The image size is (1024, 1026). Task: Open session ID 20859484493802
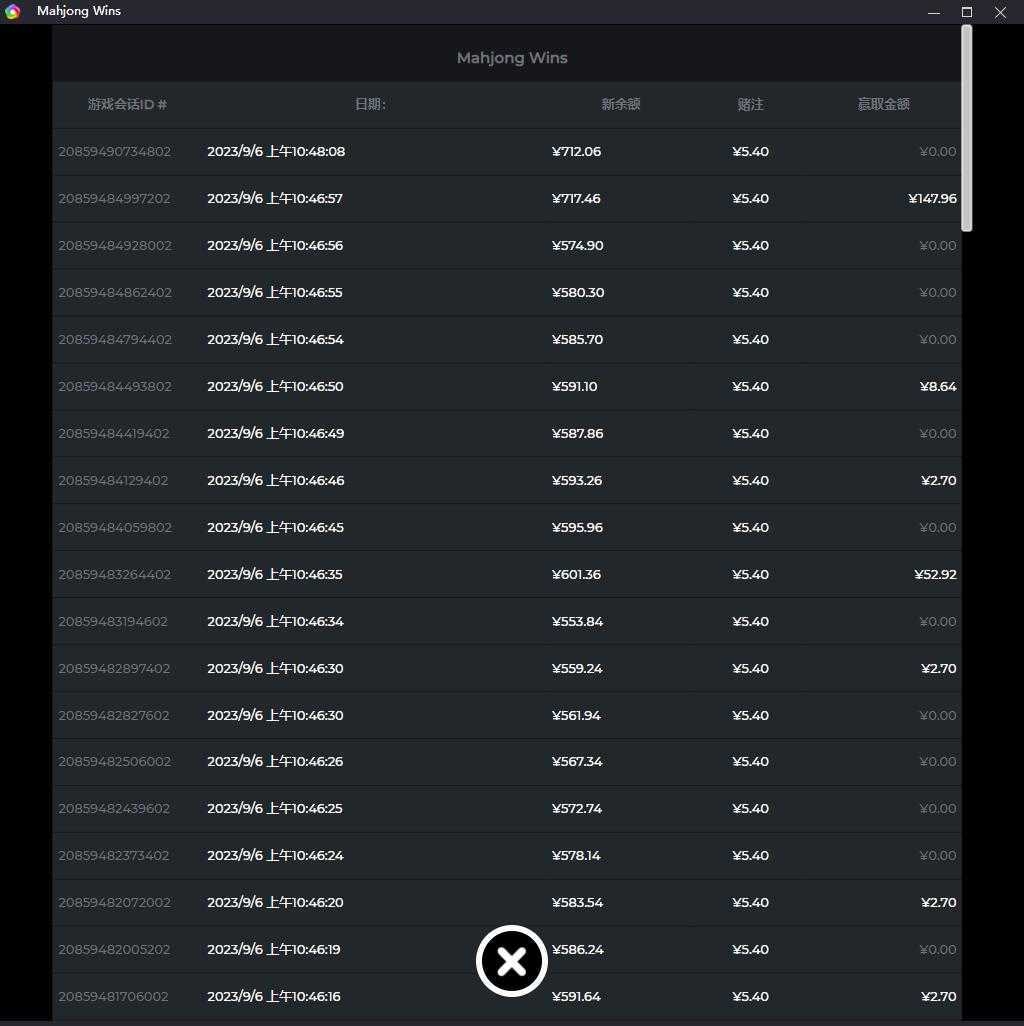115,387
